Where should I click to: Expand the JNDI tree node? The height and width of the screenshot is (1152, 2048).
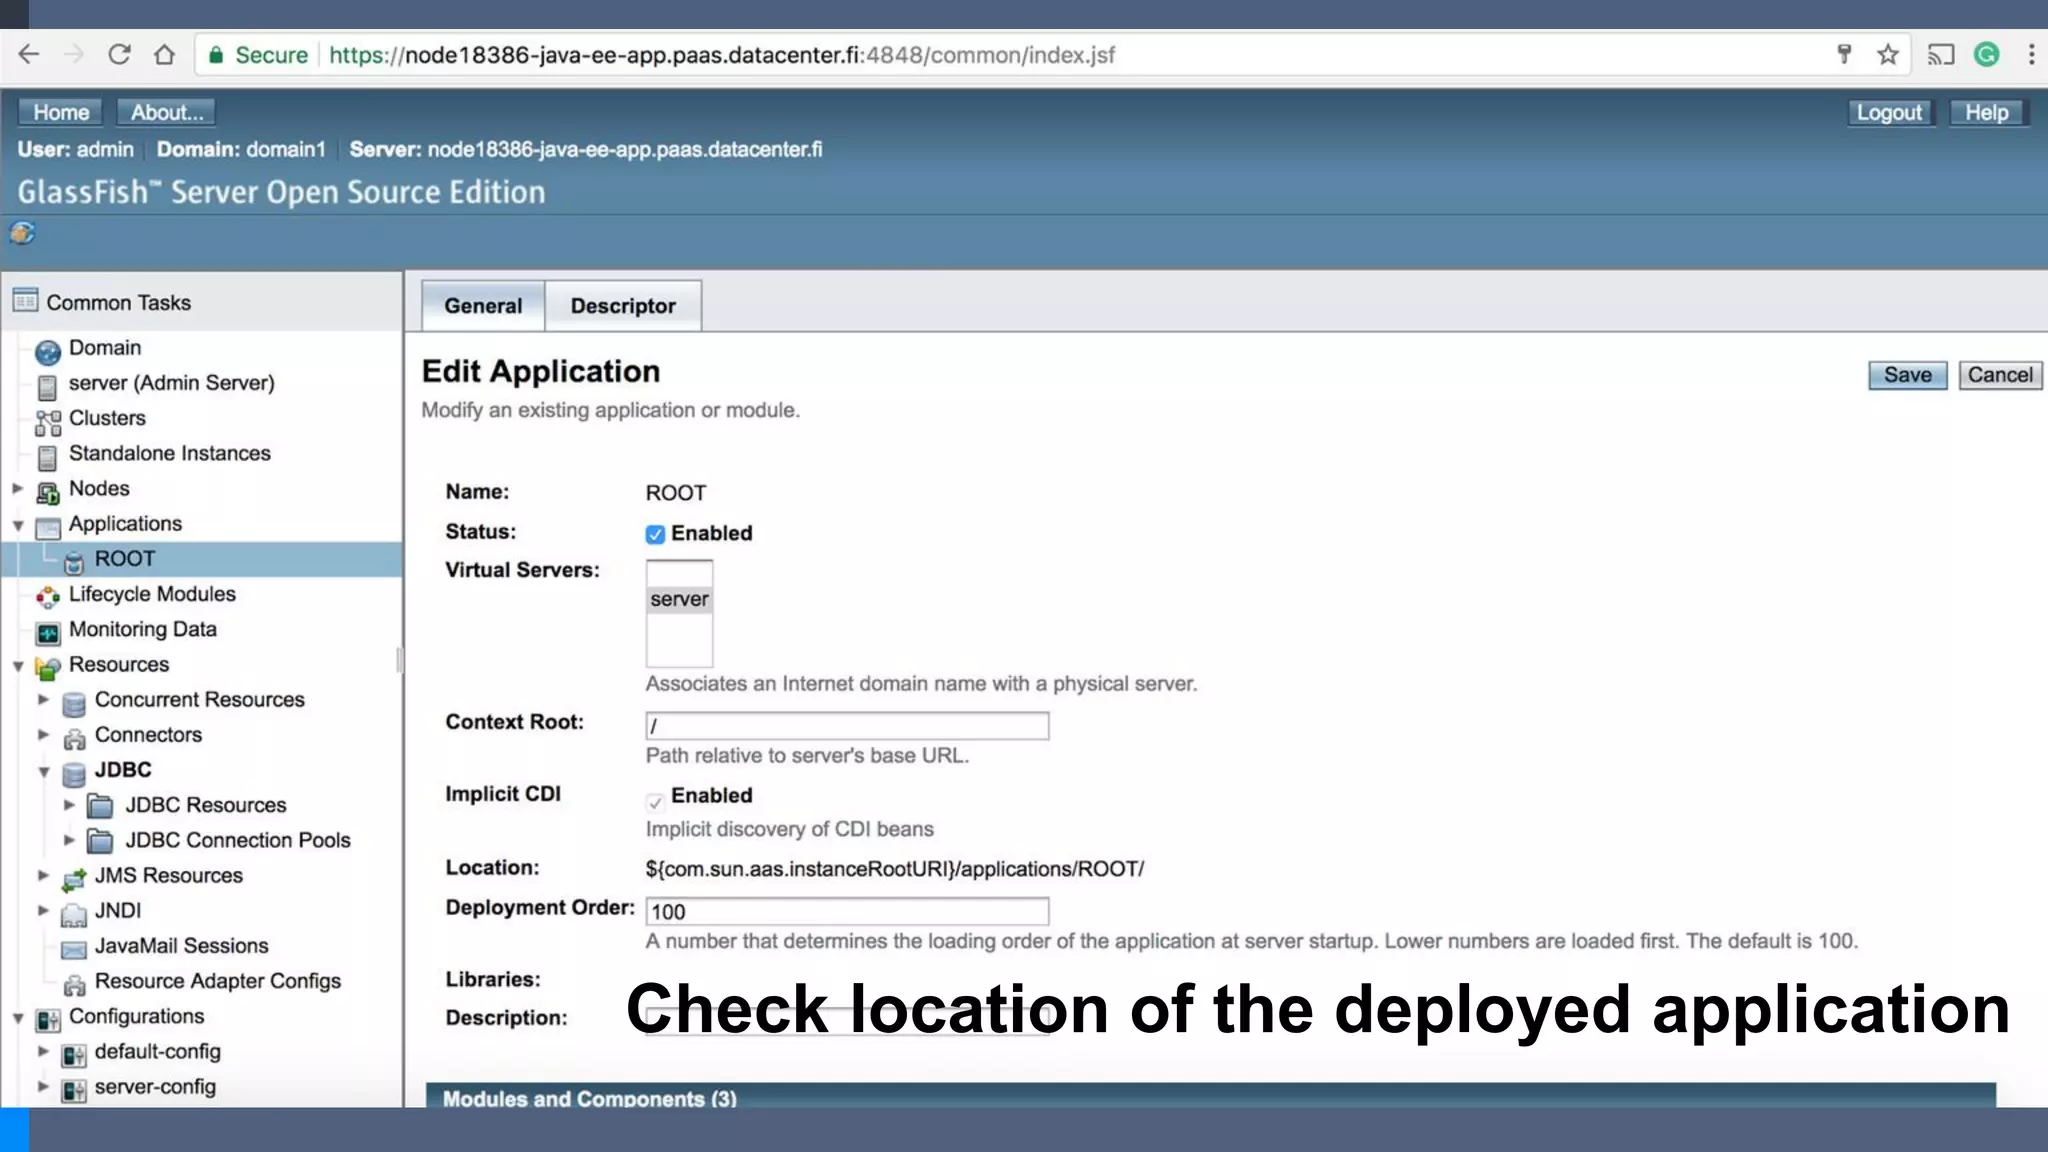coord(43,911)
